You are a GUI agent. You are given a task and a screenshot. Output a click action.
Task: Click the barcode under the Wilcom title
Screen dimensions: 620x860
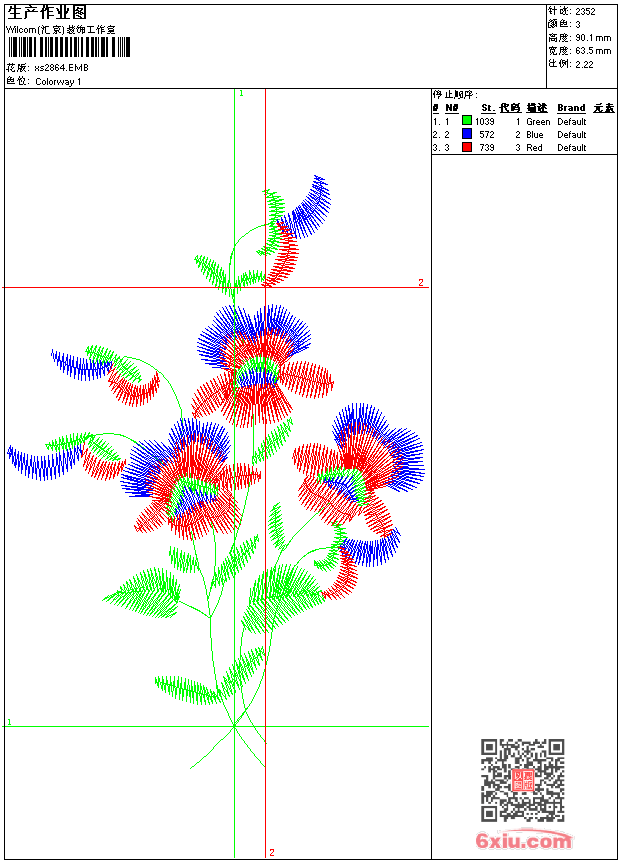(69, 47)
